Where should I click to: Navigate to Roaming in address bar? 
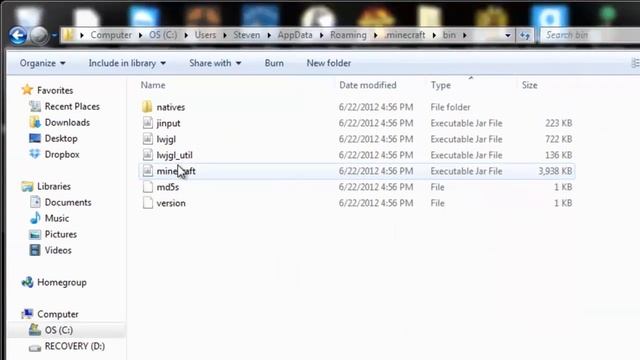click(348, 35)
